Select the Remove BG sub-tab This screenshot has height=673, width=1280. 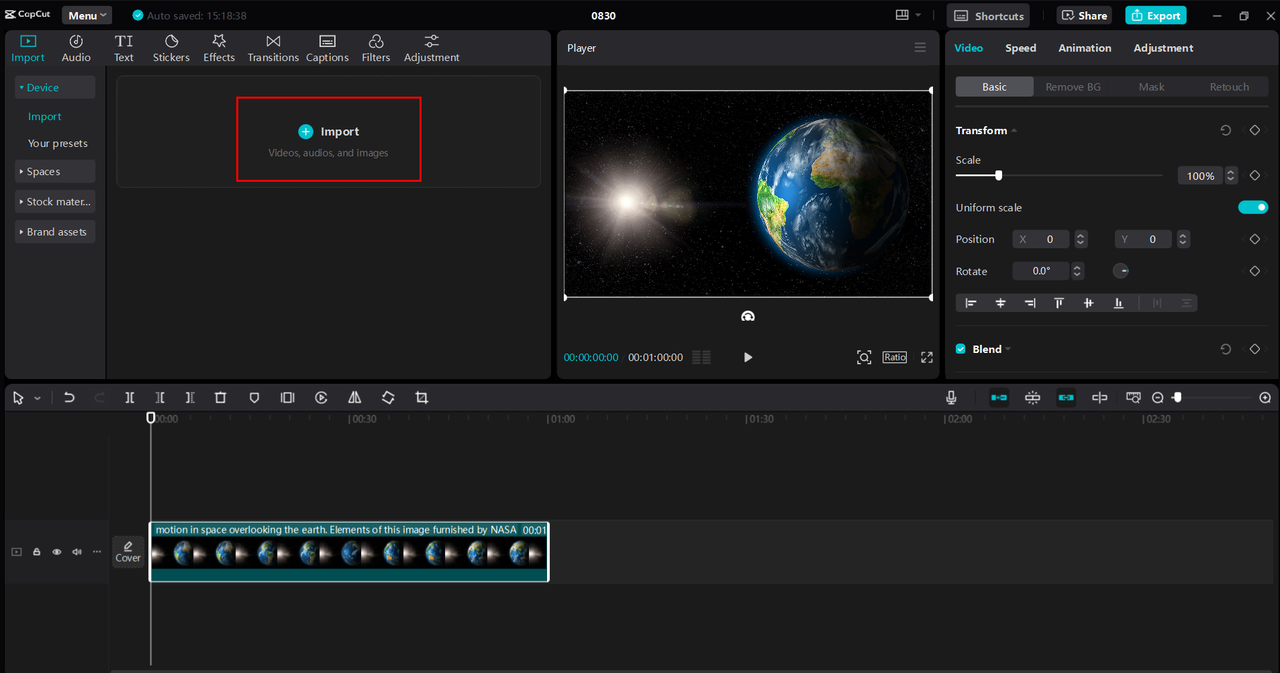pyautogui.click(x=1073, y=87)
